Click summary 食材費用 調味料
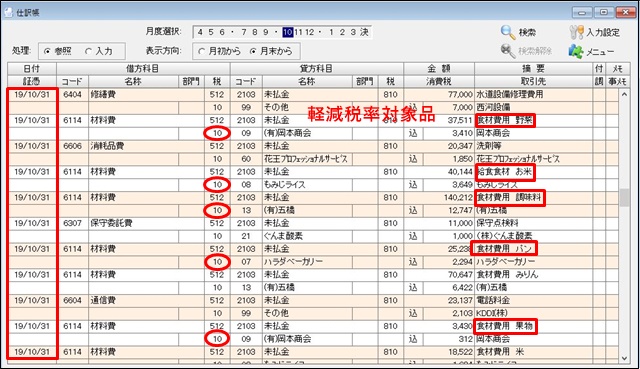 point(509,197)
